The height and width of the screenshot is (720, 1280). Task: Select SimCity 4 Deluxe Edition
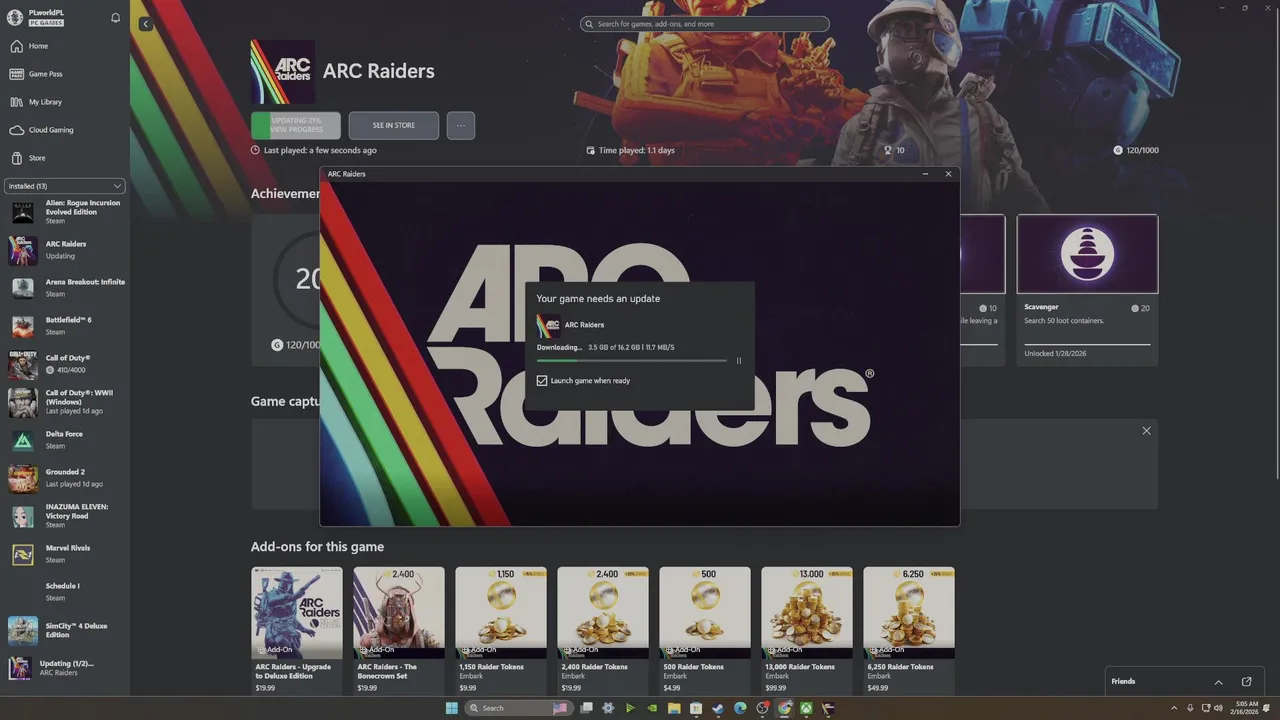[65, 630]
